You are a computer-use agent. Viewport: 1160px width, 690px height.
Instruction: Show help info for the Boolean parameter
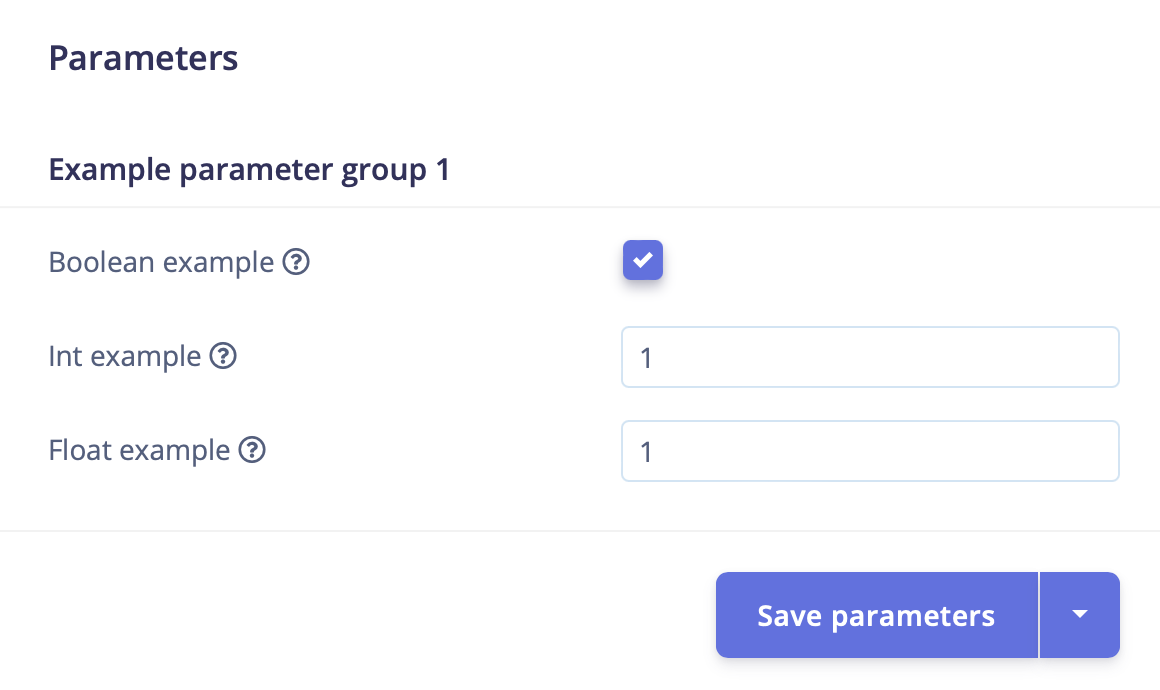coord(296,263)
